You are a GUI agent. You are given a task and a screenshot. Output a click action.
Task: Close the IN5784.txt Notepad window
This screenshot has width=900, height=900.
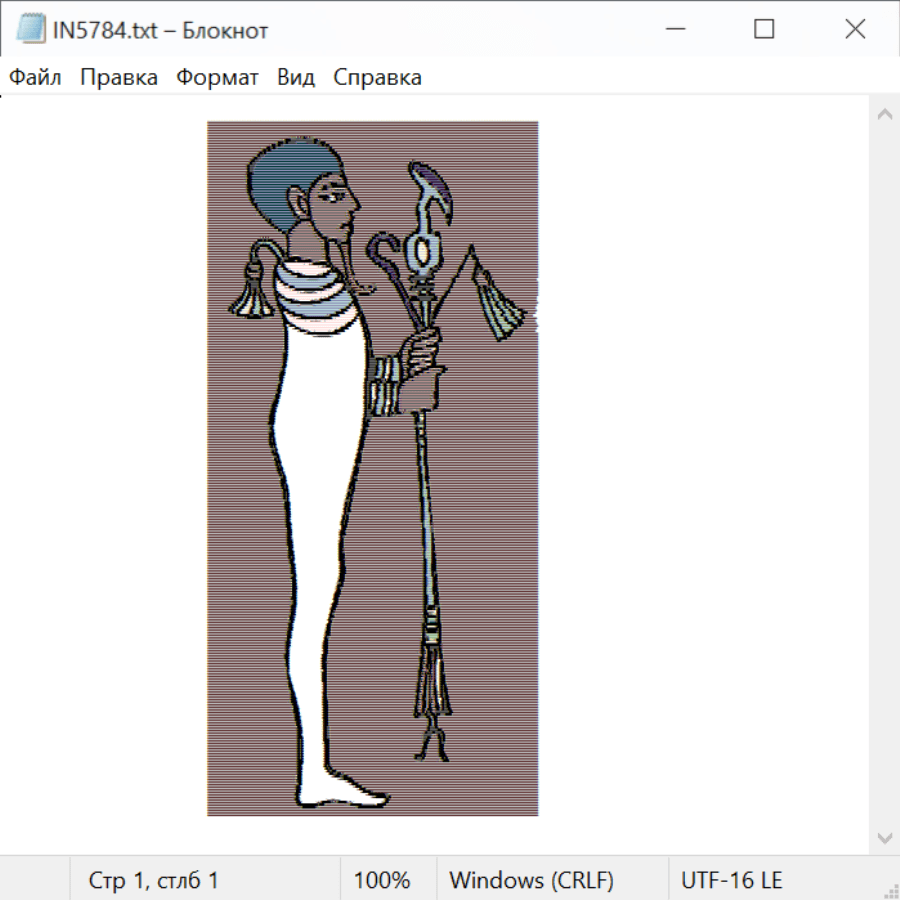pyautogui.click(x=855, y=30)
